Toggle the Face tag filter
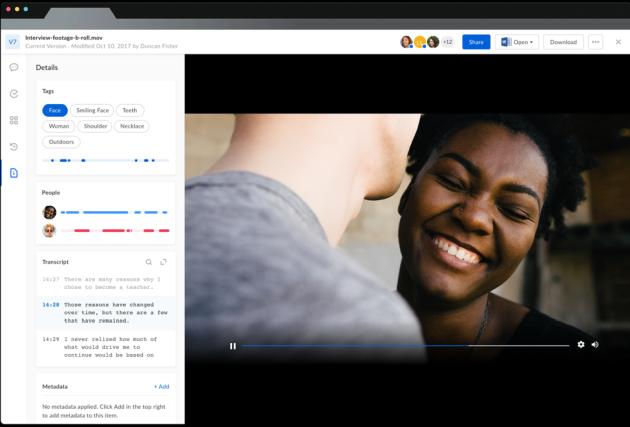The image size is (630, 427). (55, 110)
